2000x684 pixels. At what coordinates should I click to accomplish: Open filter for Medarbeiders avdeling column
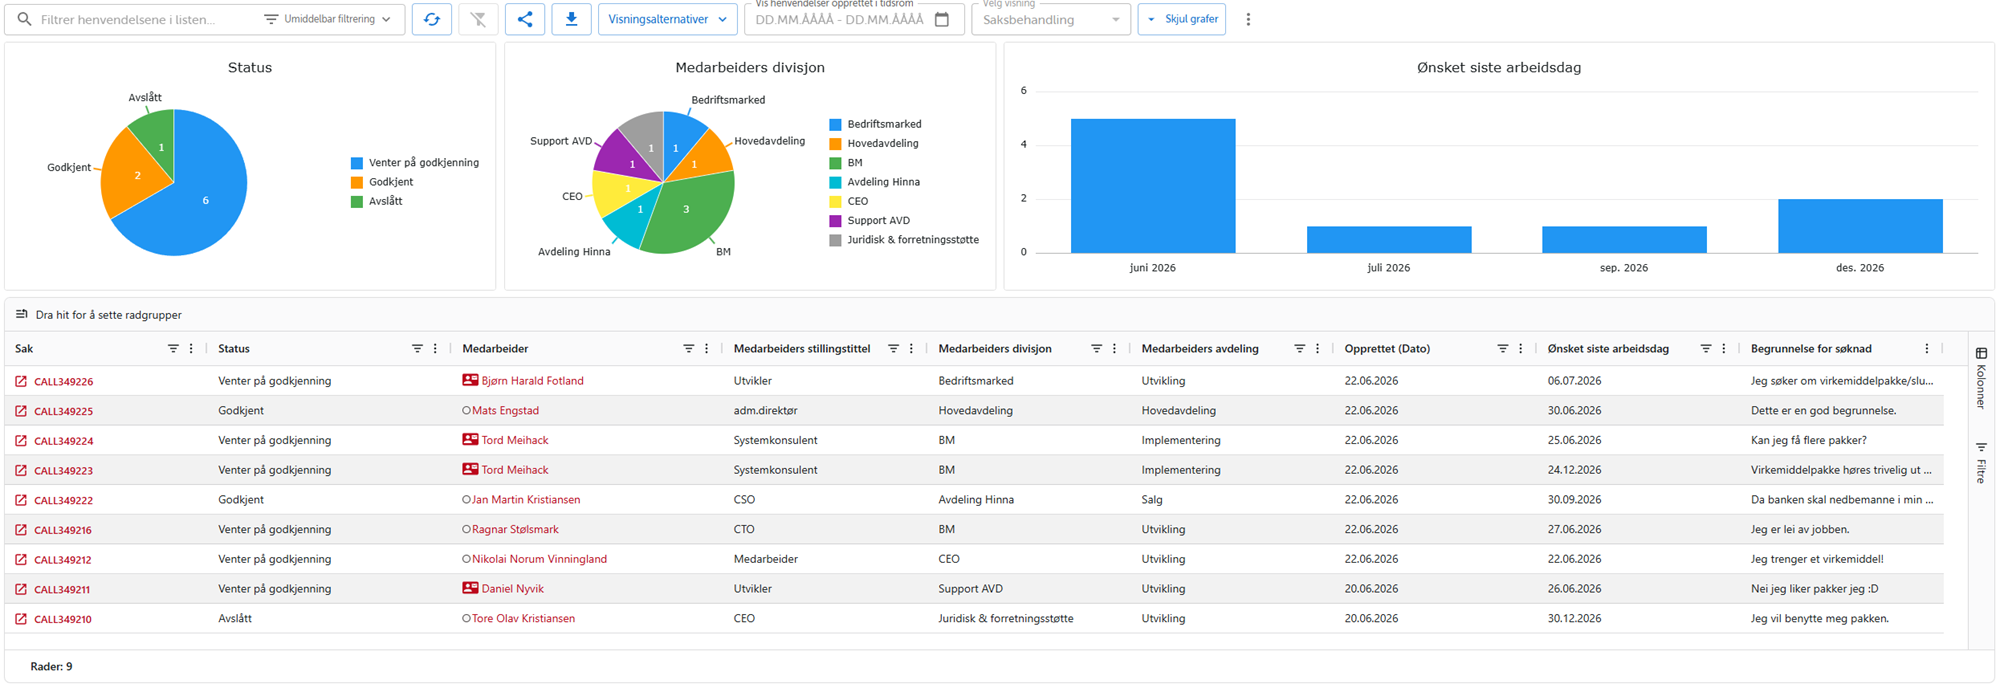coord(1299,349)
